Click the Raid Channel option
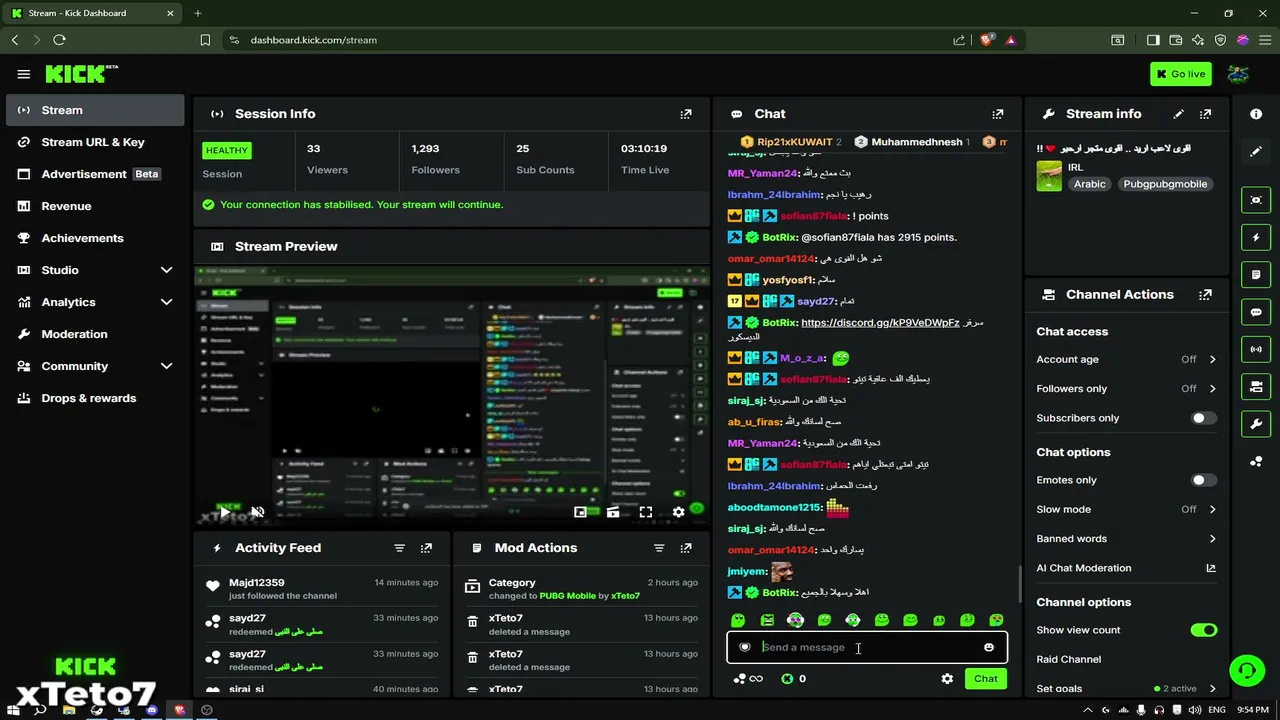Screen dimensions: 1280x720 1069,659
